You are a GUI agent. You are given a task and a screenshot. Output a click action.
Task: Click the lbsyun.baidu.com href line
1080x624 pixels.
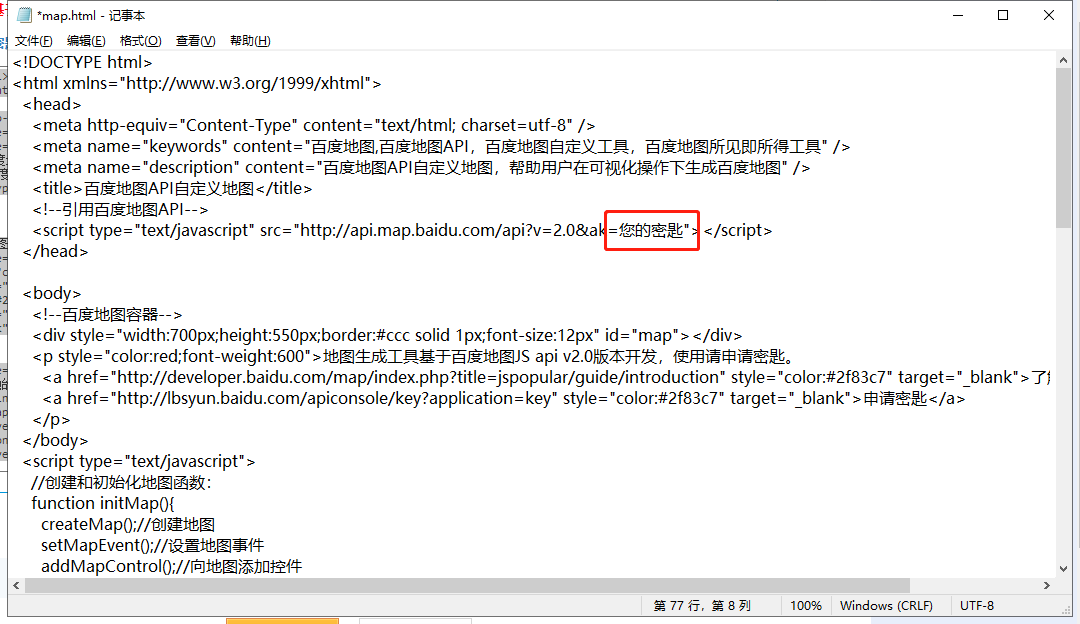pos(503,399)
